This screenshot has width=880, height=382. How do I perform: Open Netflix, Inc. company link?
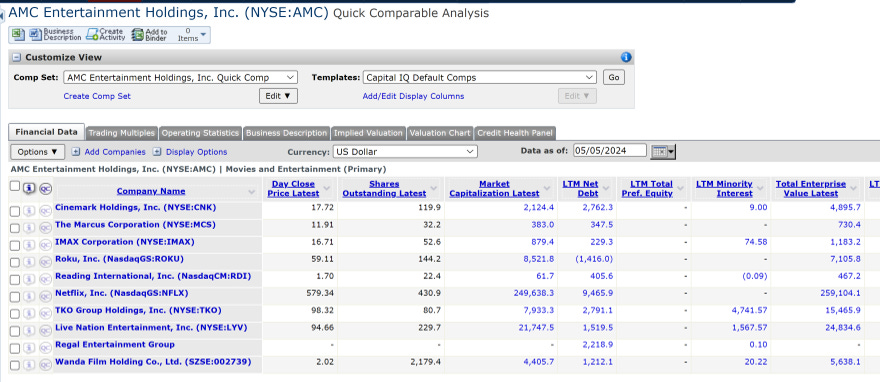point(122,293)
